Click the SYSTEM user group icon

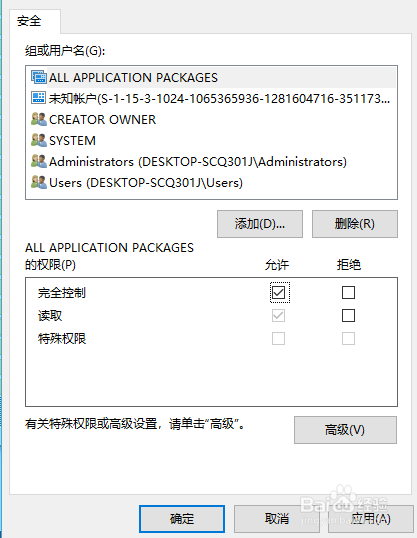coord(38,140)
